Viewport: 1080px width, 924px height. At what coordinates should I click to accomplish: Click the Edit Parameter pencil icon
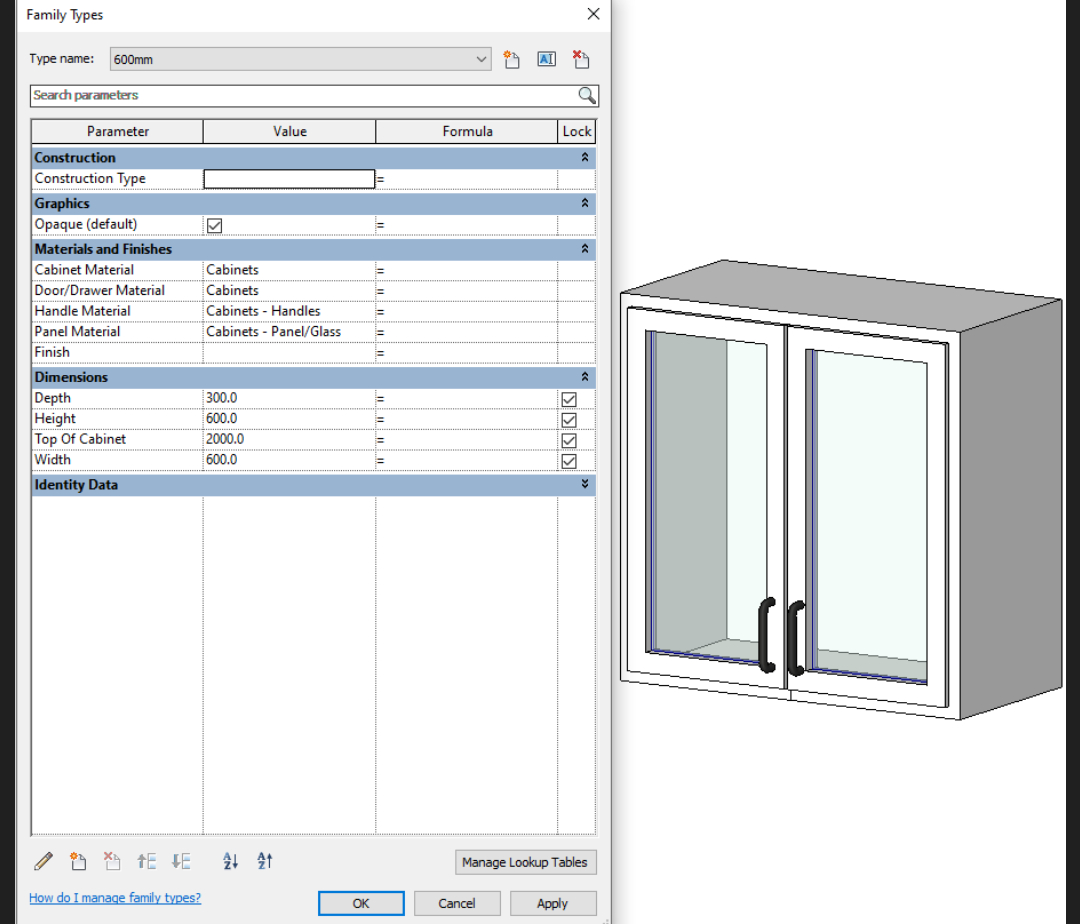pos(44,861)
